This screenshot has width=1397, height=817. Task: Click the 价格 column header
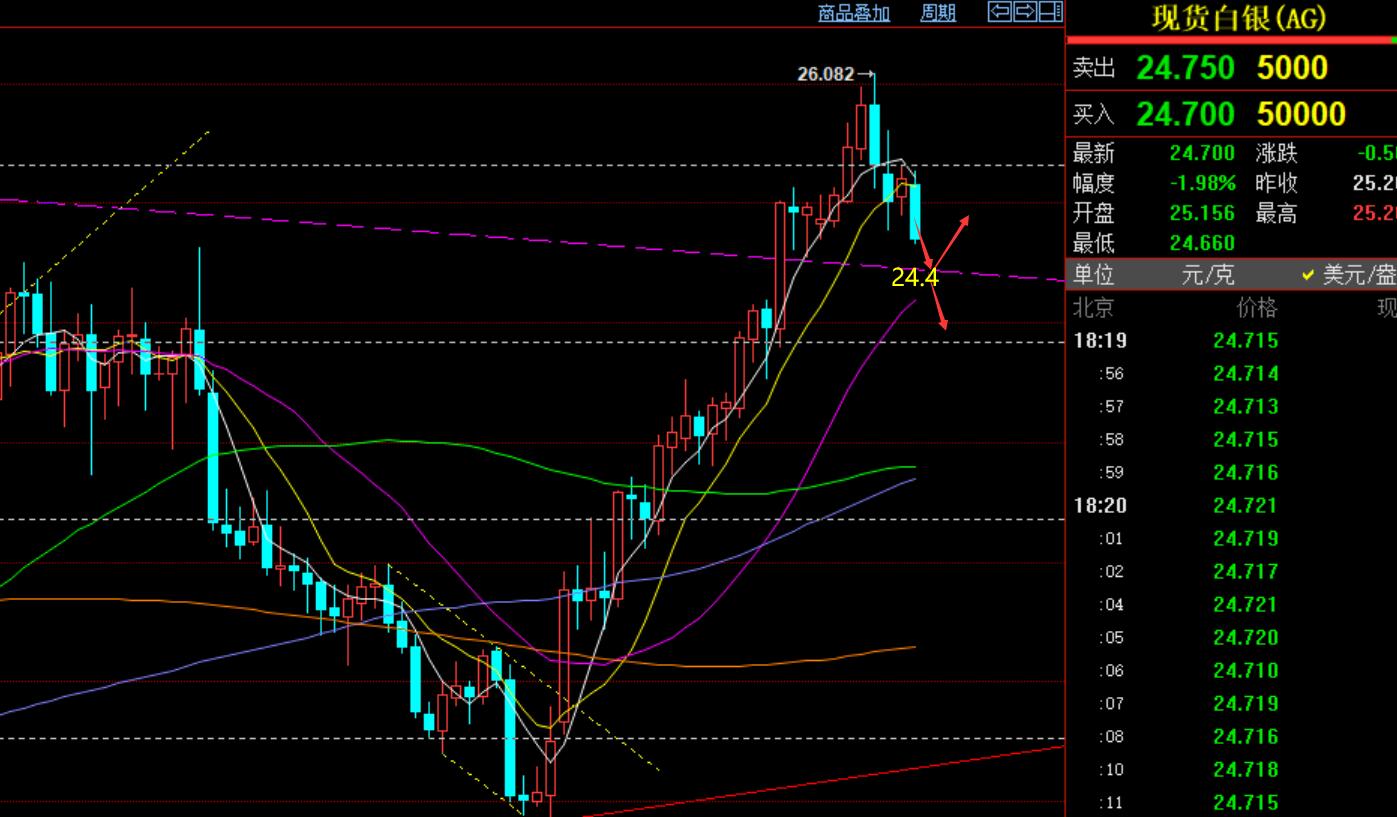coord(1257,307)
